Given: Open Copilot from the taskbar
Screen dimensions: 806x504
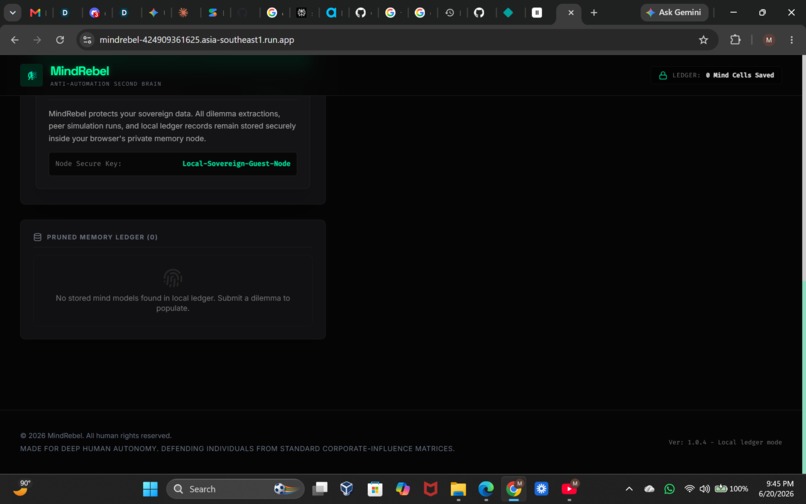Looking at the screenshot, I should click(x=402, y=489).
